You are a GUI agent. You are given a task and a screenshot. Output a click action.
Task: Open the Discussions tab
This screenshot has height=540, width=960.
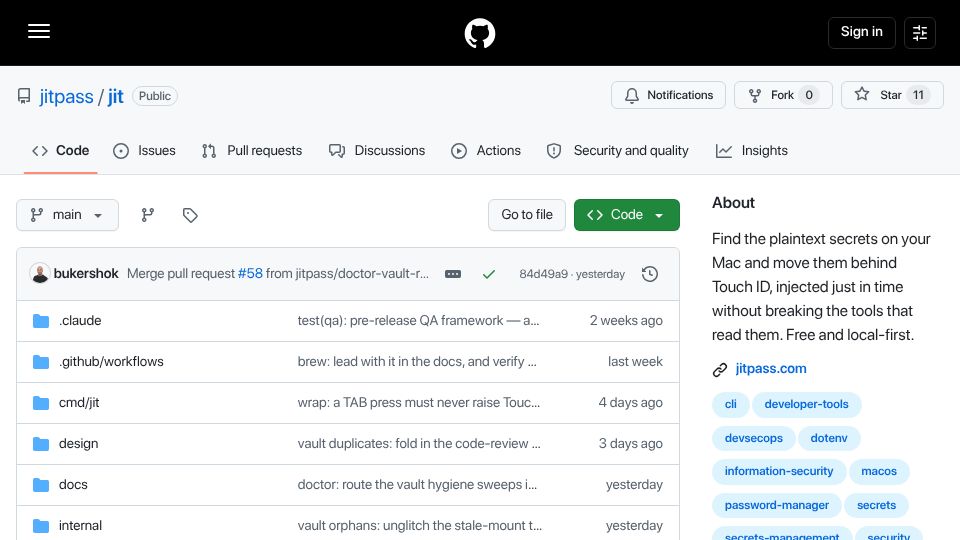[x=377, y=151]
